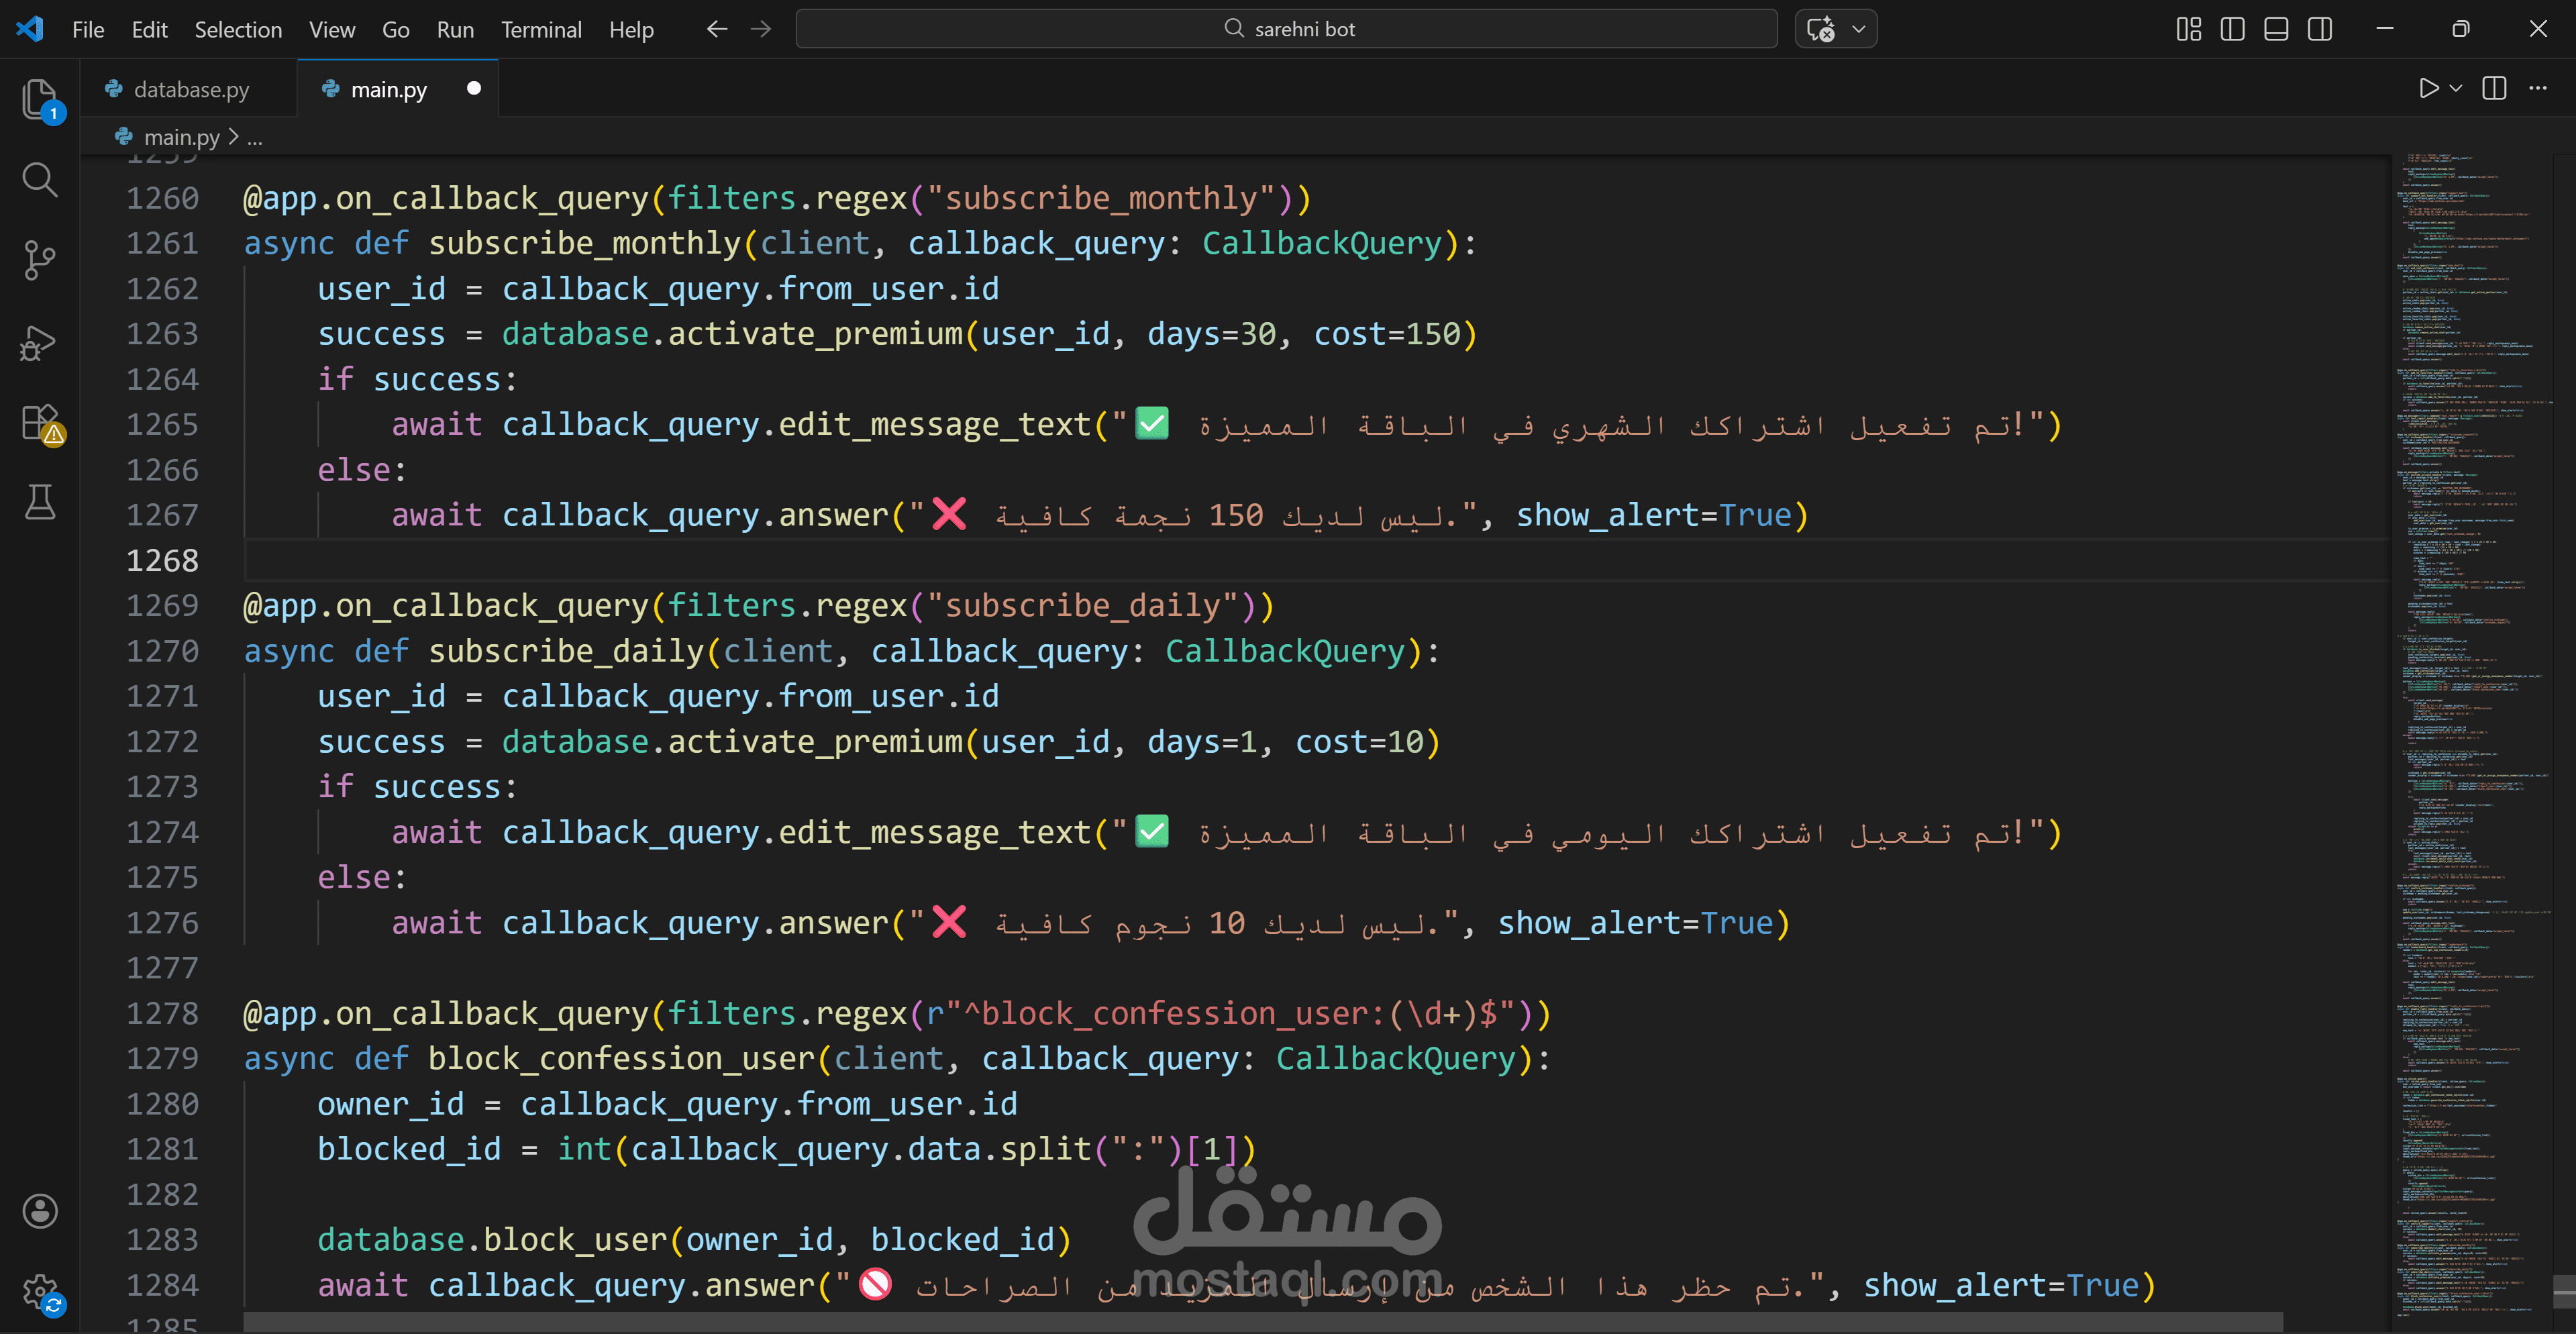Open the Run menu
Viewport: 2576px width, 1334px height.
tap(455, 29)
